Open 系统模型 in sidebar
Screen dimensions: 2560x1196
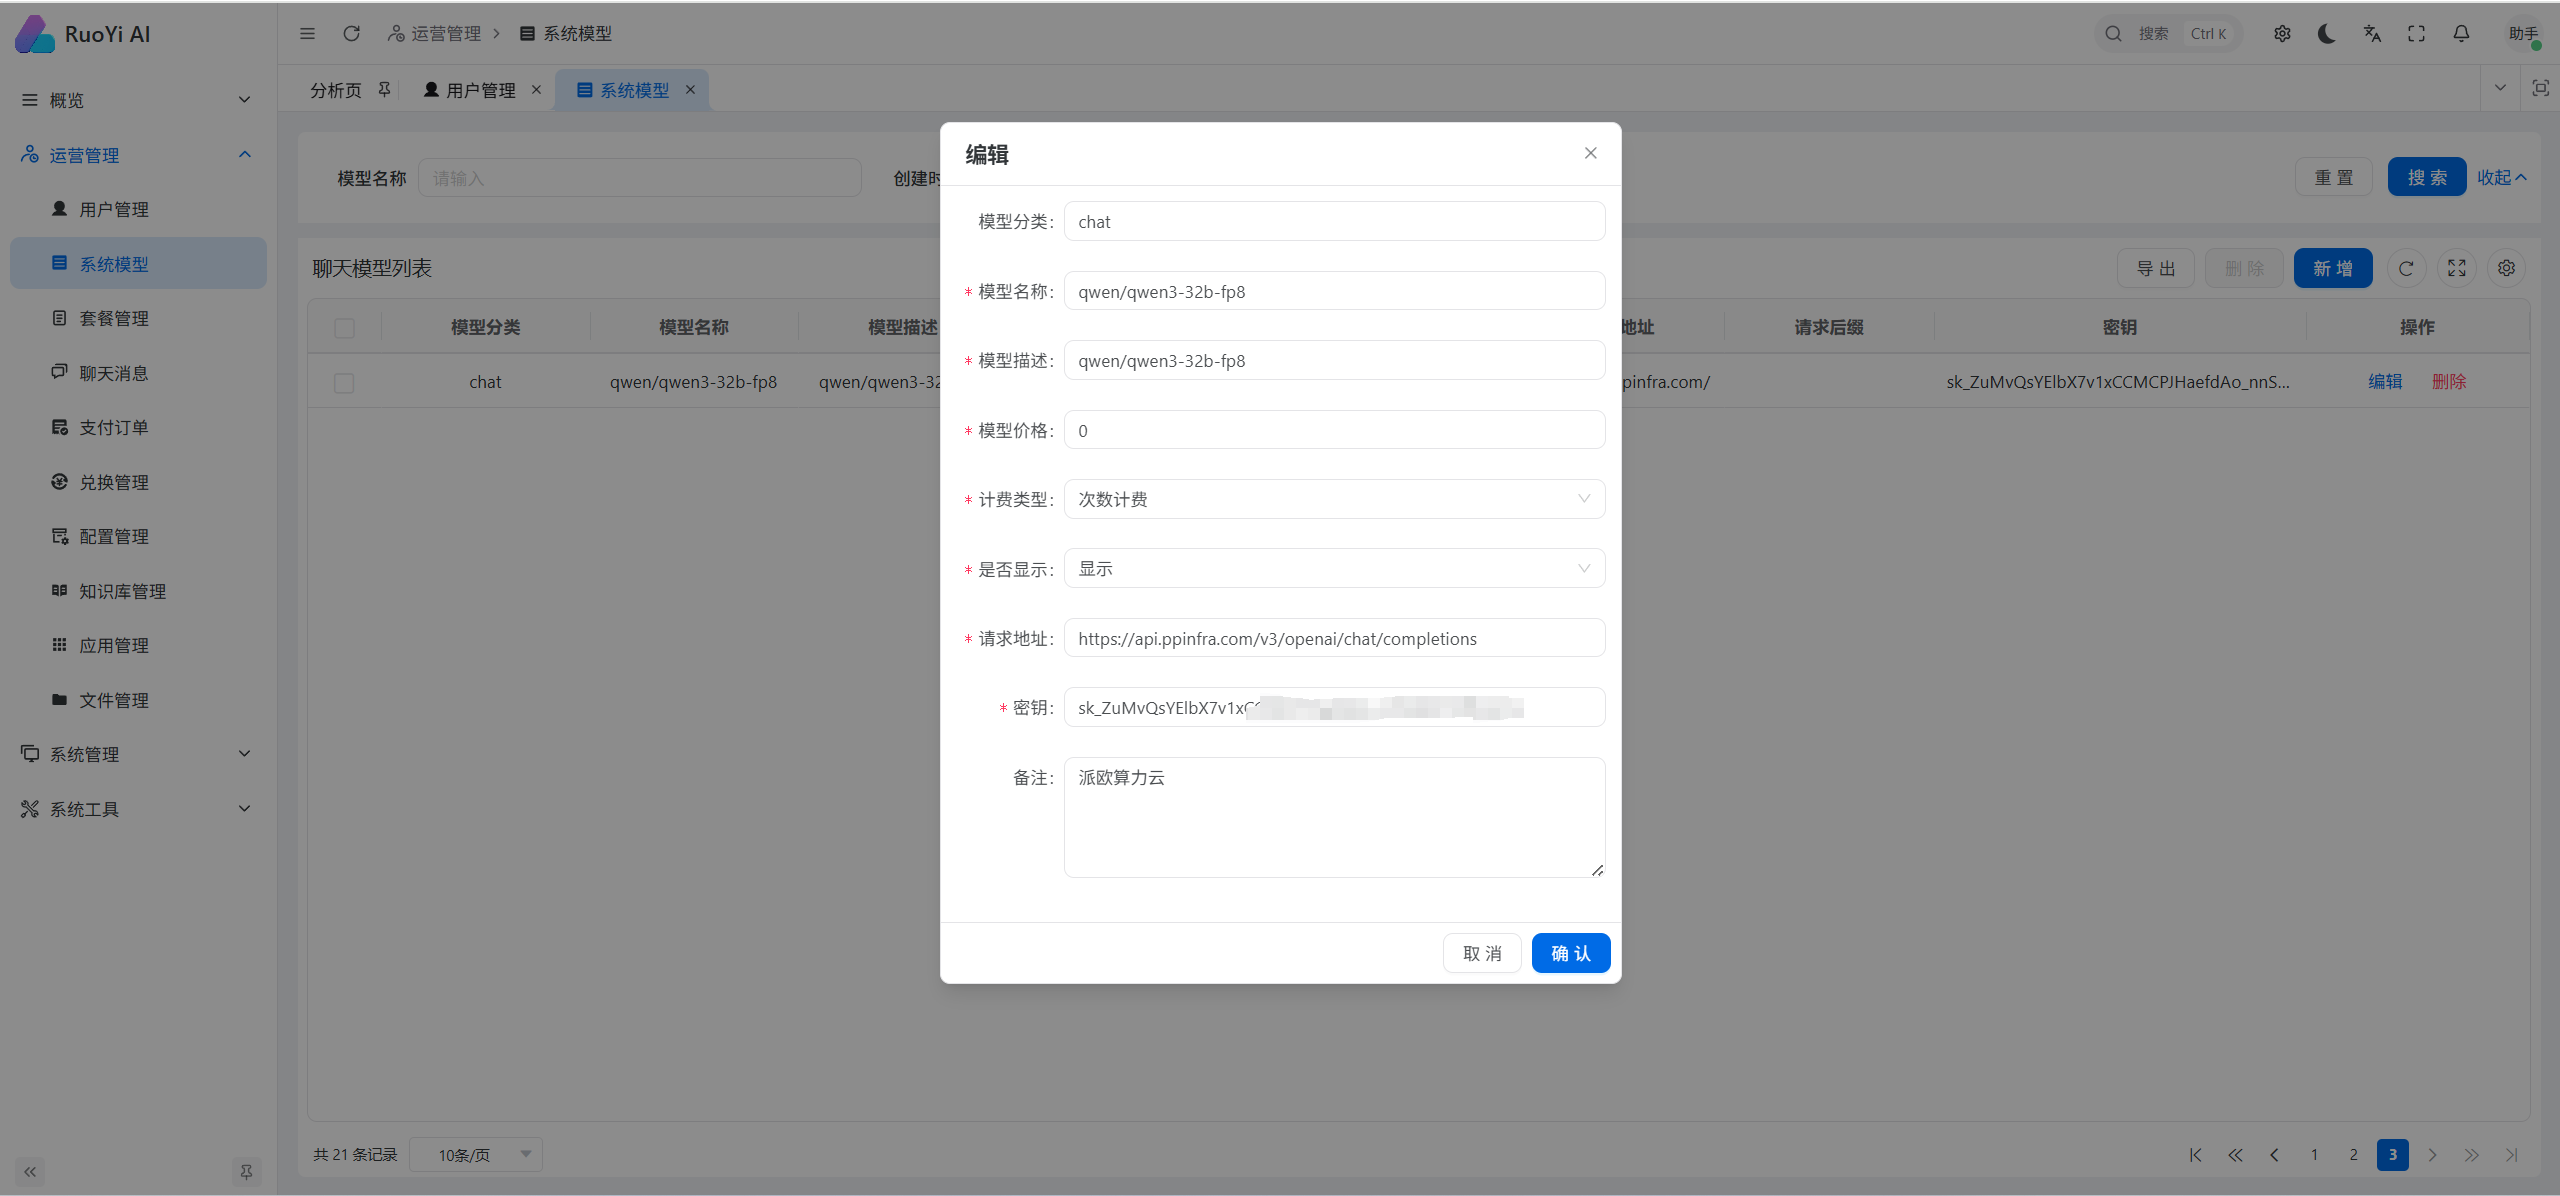(x=138, y=264)
